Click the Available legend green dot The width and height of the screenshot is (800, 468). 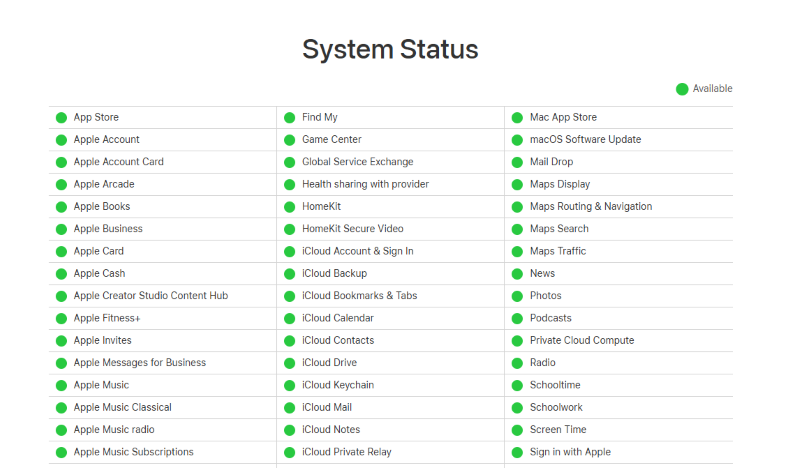coord(682,89)
